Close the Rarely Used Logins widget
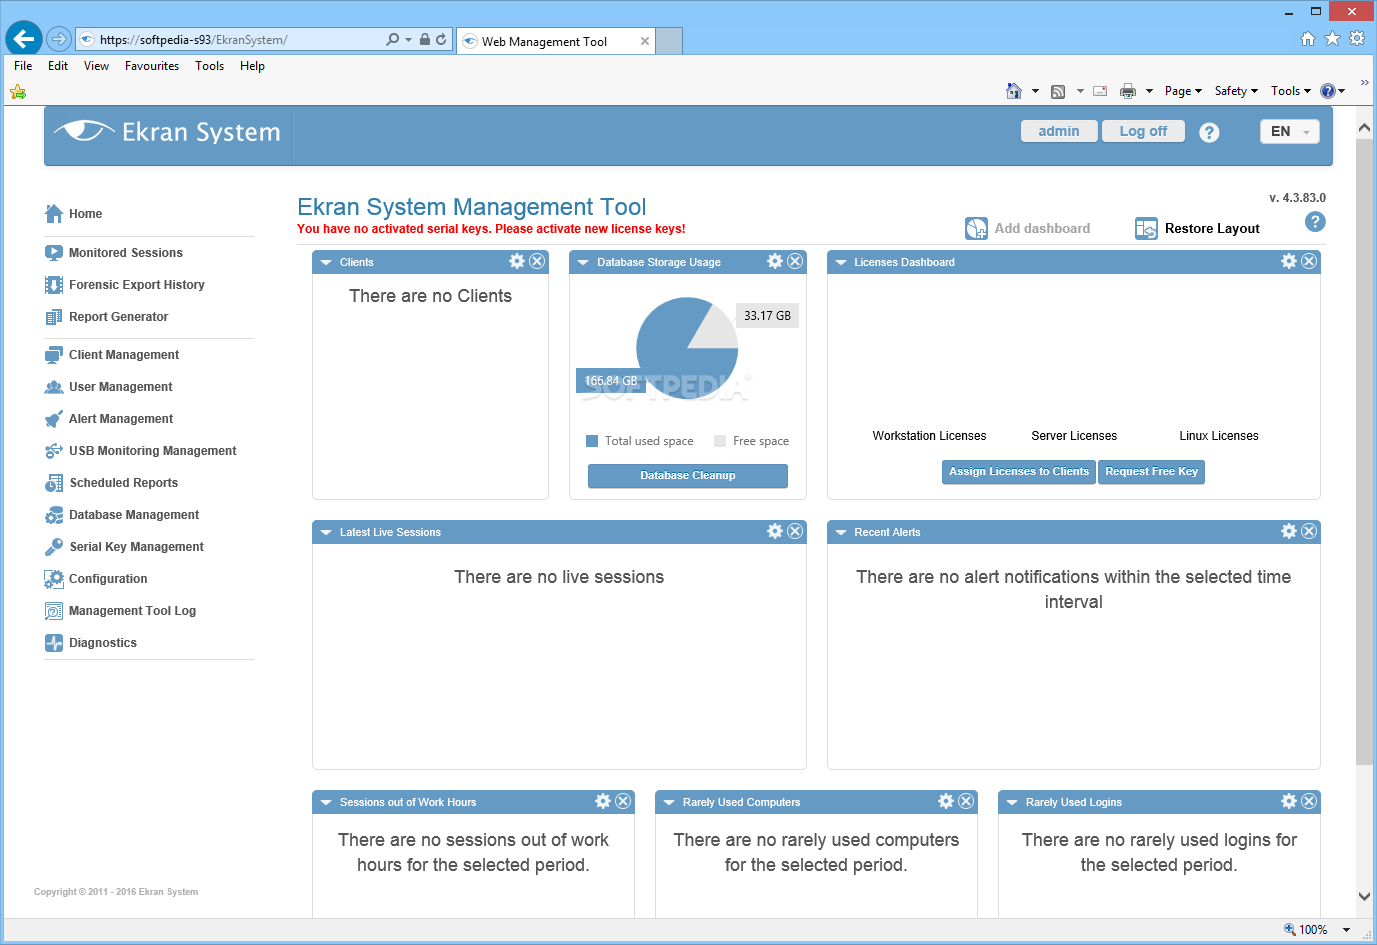 point(1309,801)
